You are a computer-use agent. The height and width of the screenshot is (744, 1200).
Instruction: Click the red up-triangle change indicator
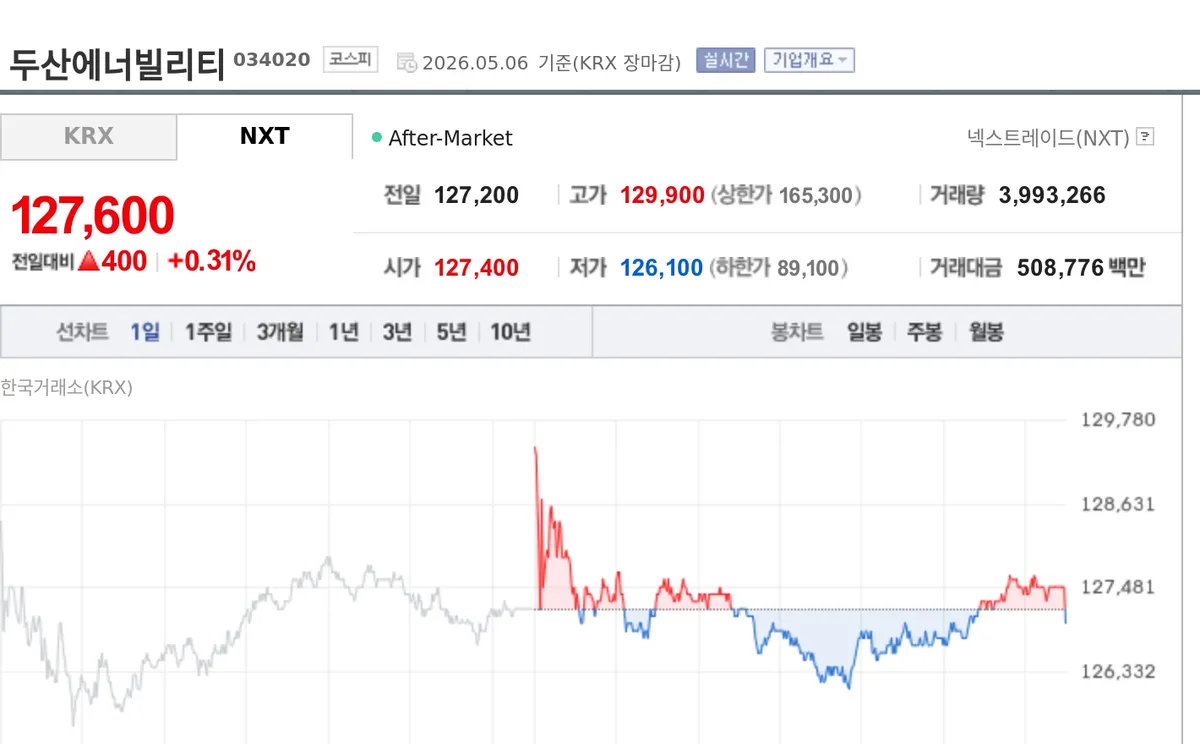(x=88, y=262)
